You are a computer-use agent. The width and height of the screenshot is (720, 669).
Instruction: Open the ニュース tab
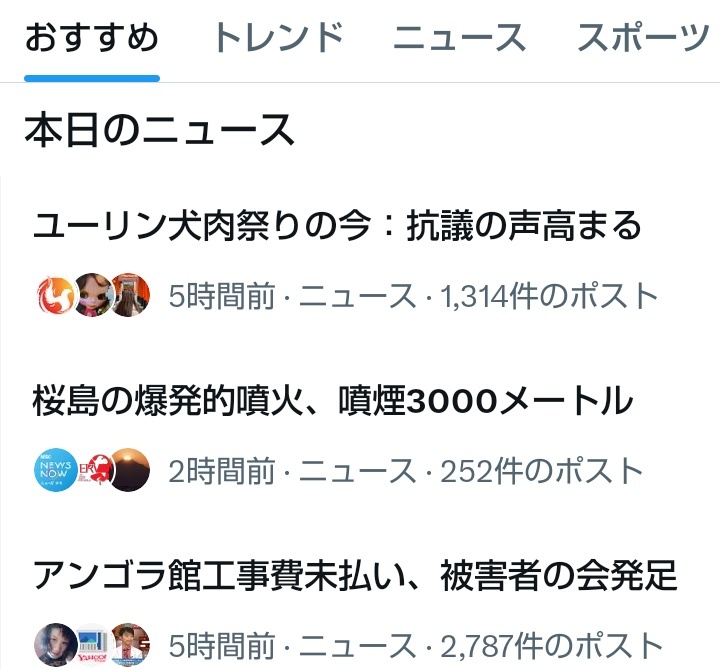tap(459, 39)
